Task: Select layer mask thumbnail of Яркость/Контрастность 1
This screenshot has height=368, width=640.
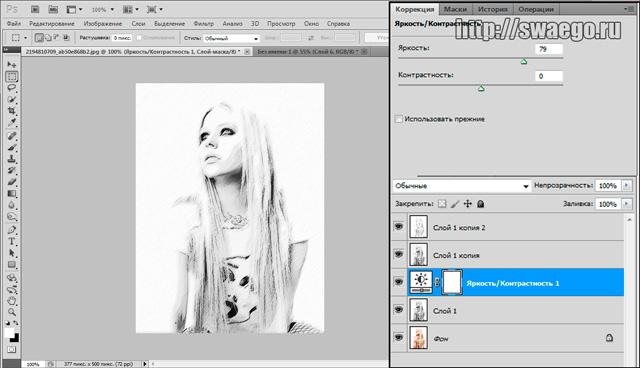Action: click(x=451, y=282)
